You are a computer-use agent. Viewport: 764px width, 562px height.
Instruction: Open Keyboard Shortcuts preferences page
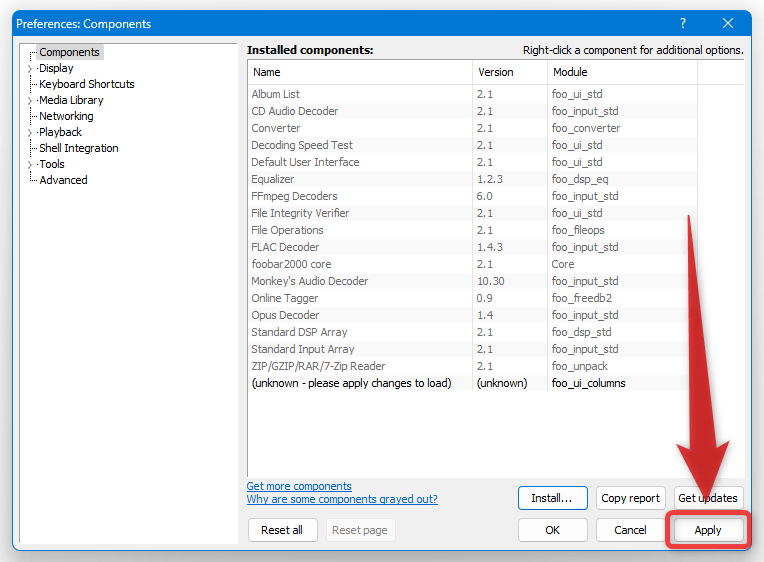(87, 84)
